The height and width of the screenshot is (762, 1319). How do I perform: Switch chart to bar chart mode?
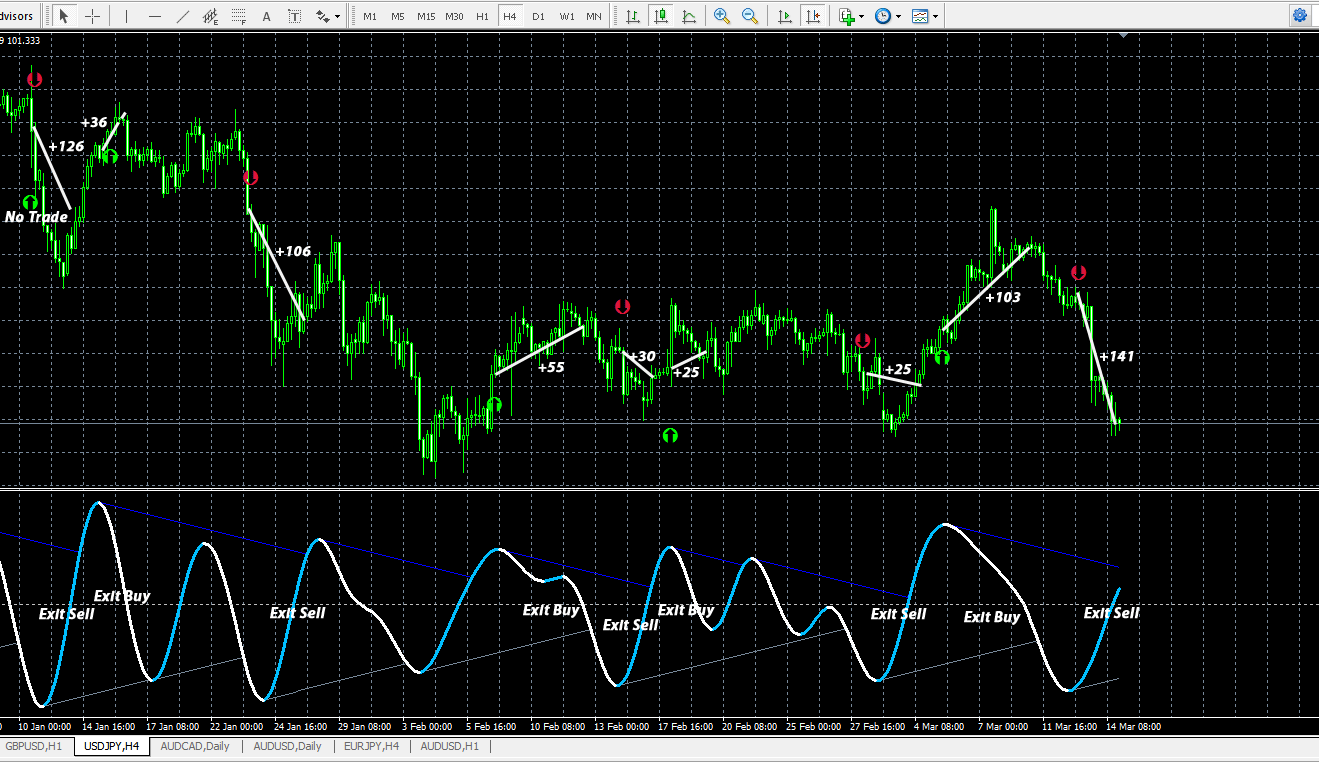634,16
